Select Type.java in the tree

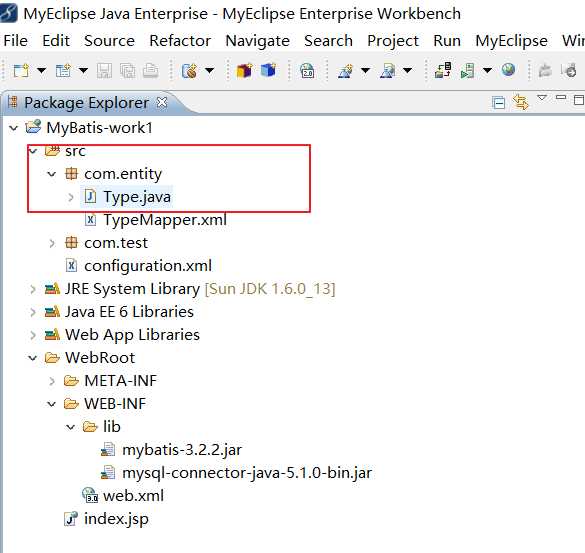pos(137,197)
